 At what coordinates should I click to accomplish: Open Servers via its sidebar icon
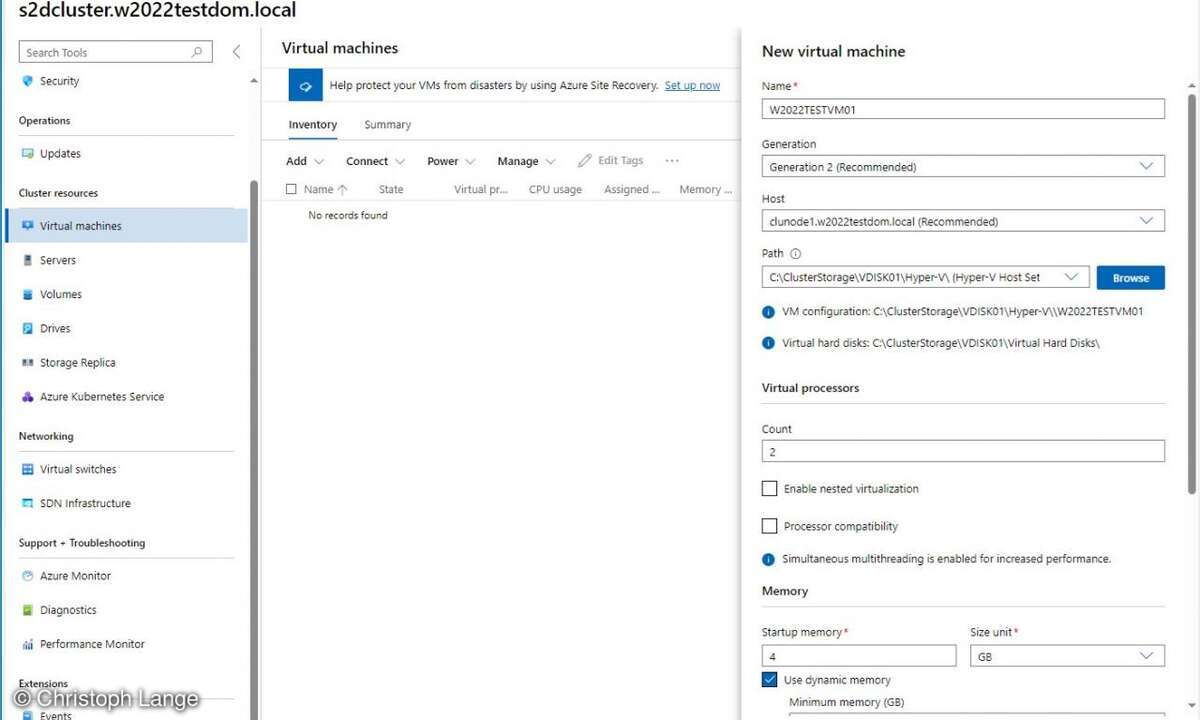coord(27,260)
